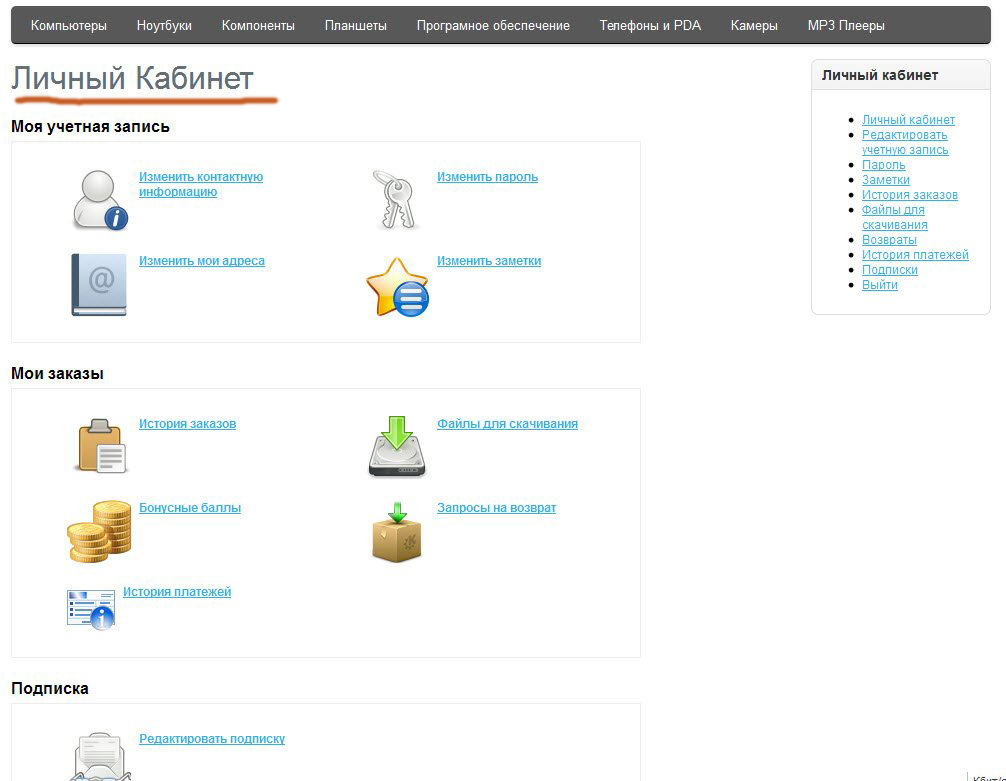Go to the Камеры category

click(754, 26)
